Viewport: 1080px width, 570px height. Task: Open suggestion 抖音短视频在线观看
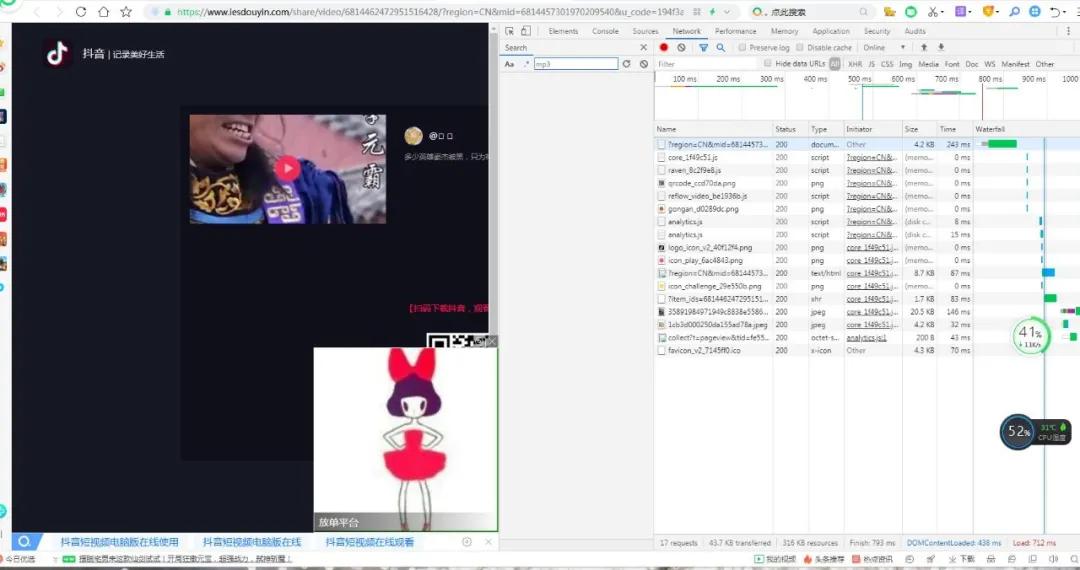click(370, 542)
